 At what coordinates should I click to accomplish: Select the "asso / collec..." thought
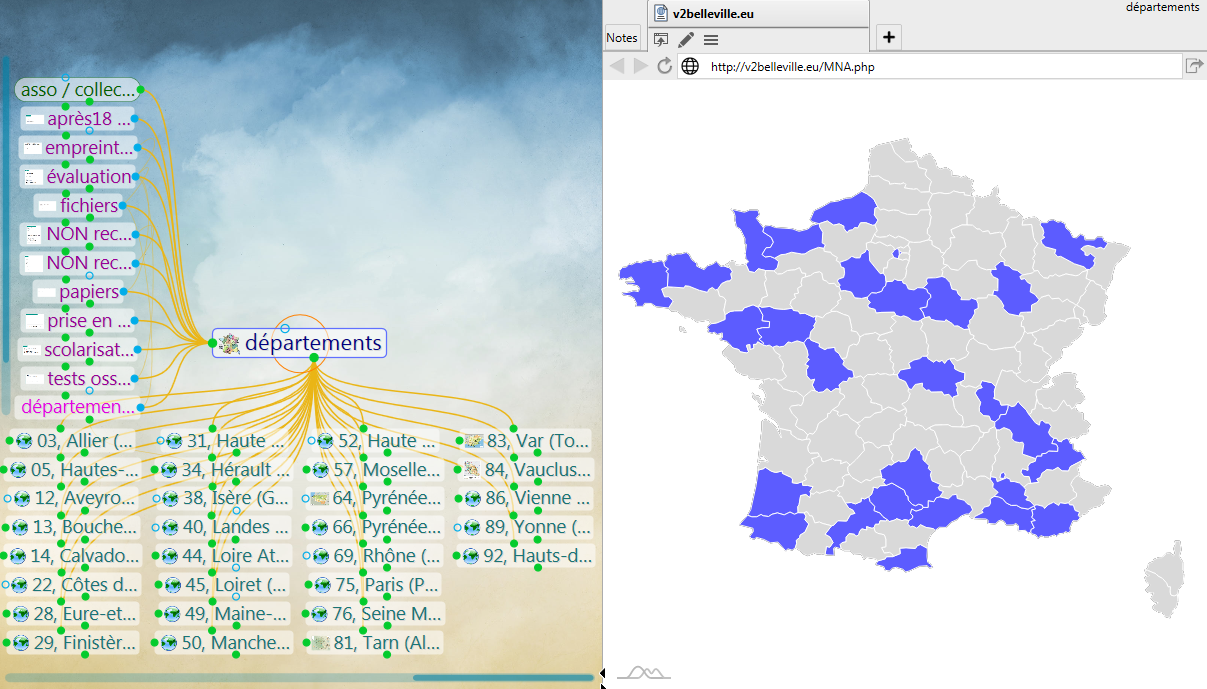(78, 90)
